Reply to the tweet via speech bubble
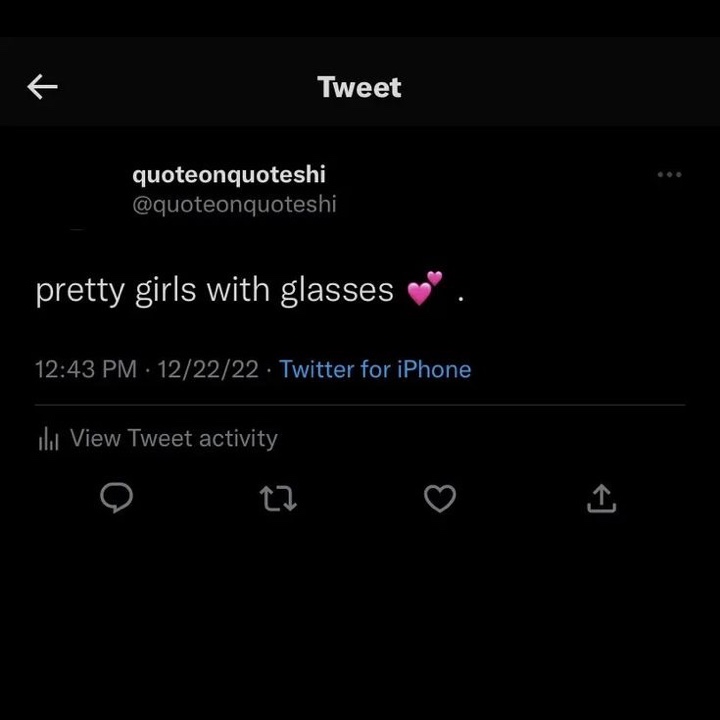 coord(118,497)
